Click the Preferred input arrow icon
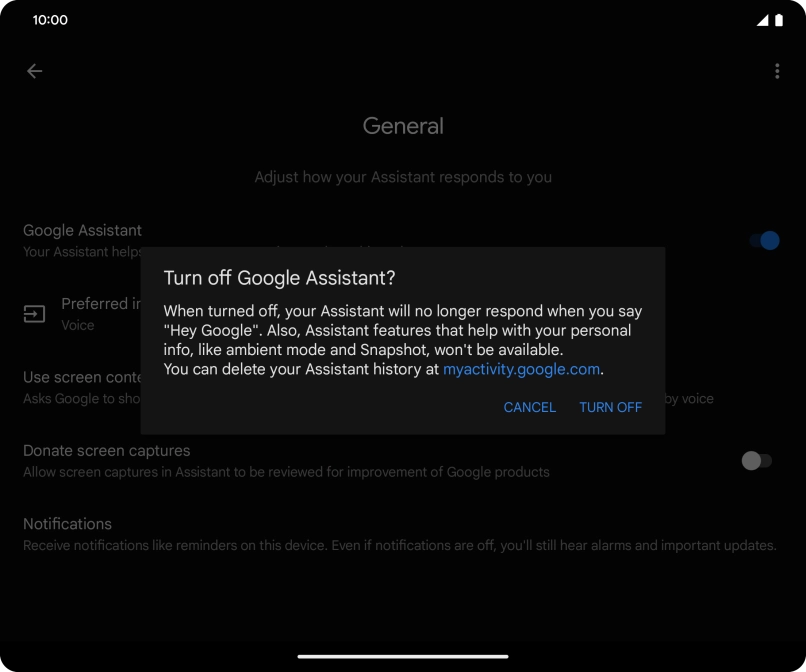Viewport: 806px width, 672px height. coord(35,314)
